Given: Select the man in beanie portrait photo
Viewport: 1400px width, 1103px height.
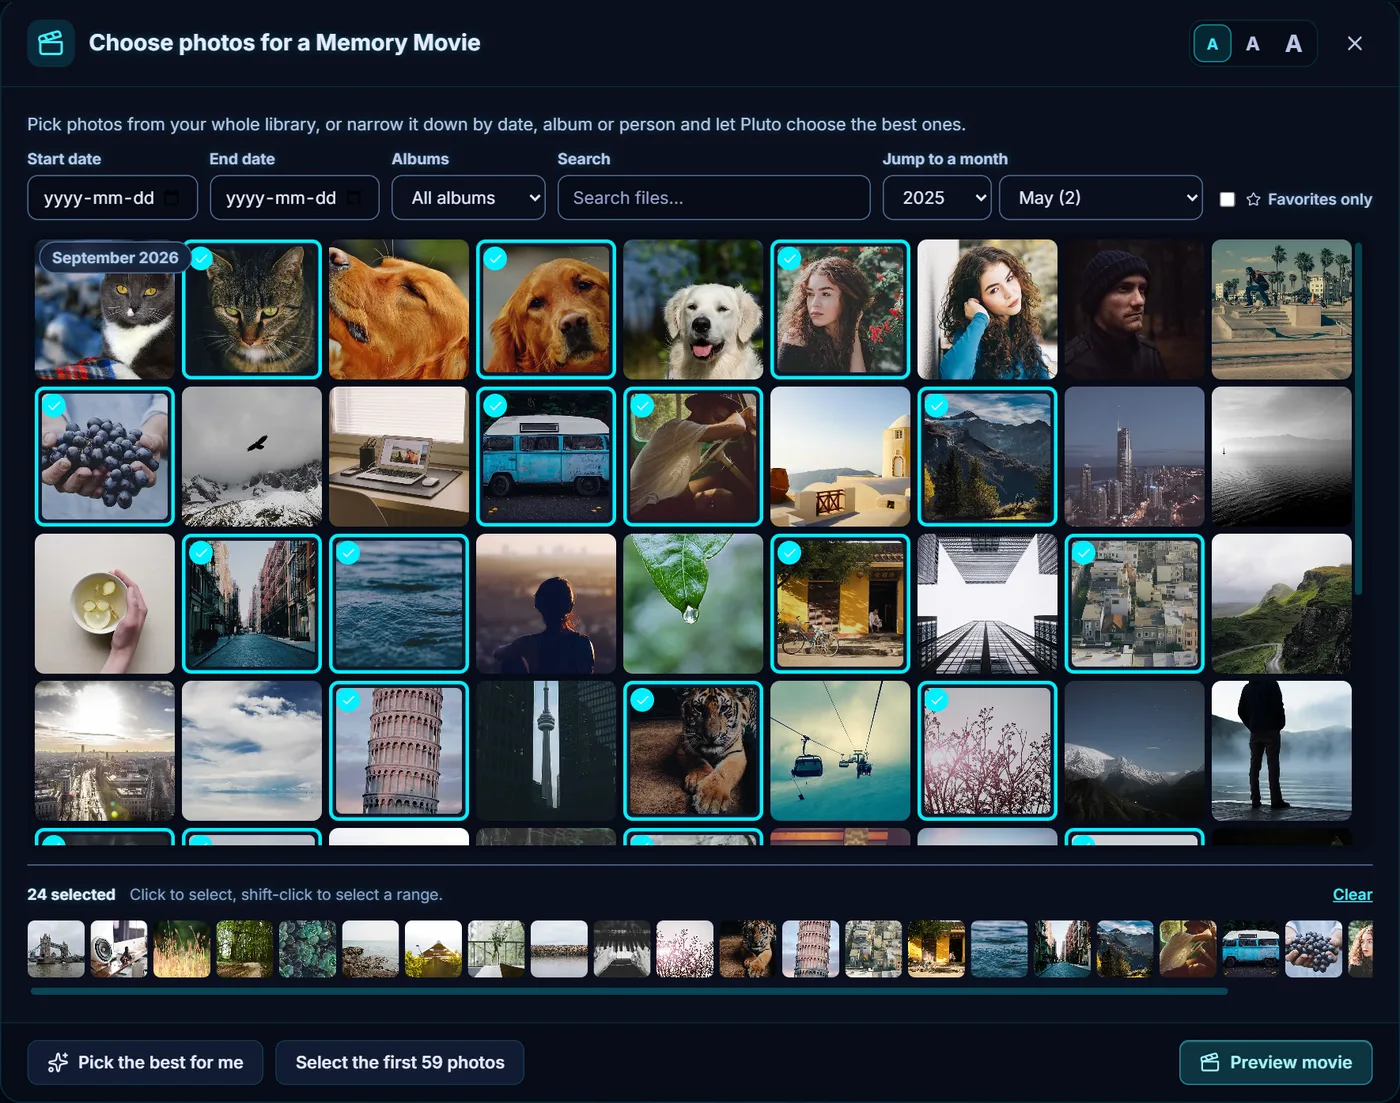Looking at the screenshot, I should pos(1135,309).
